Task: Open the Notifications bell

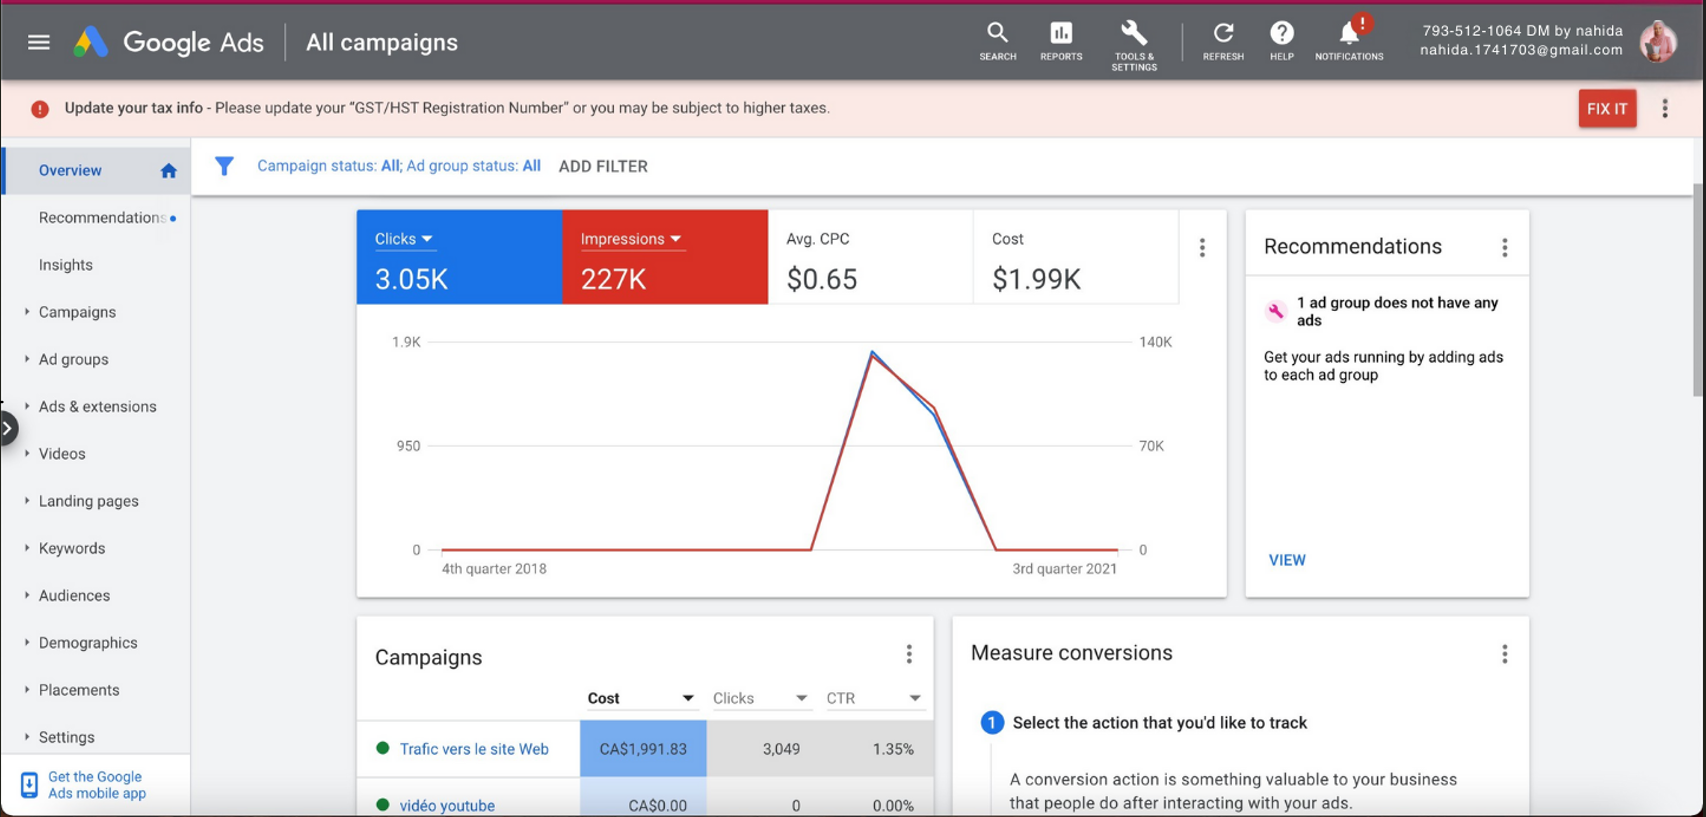Action: click(1349, 34)
